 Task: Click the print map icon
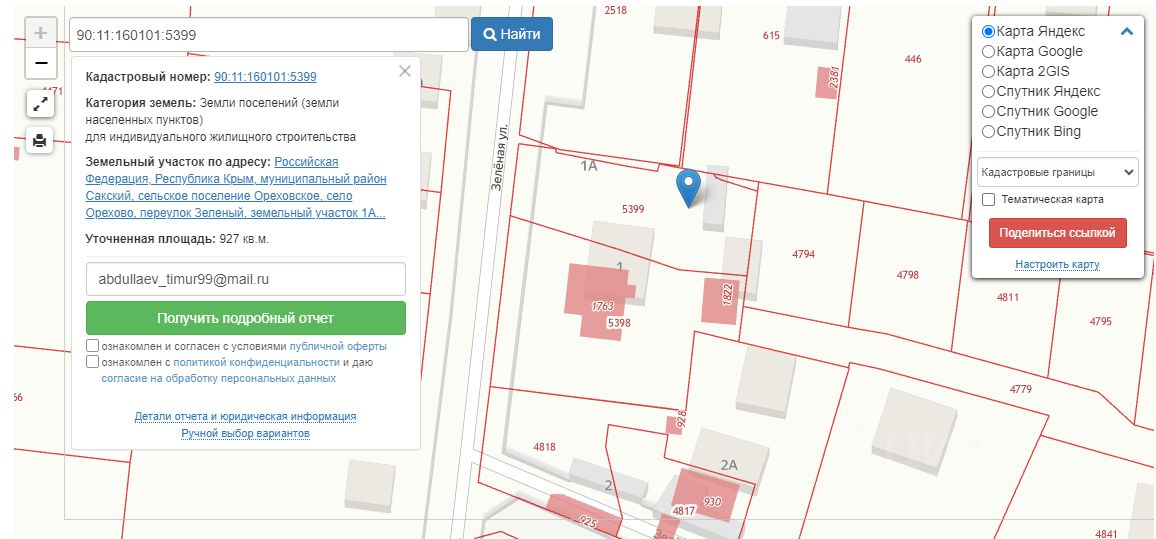pos(40,141)
